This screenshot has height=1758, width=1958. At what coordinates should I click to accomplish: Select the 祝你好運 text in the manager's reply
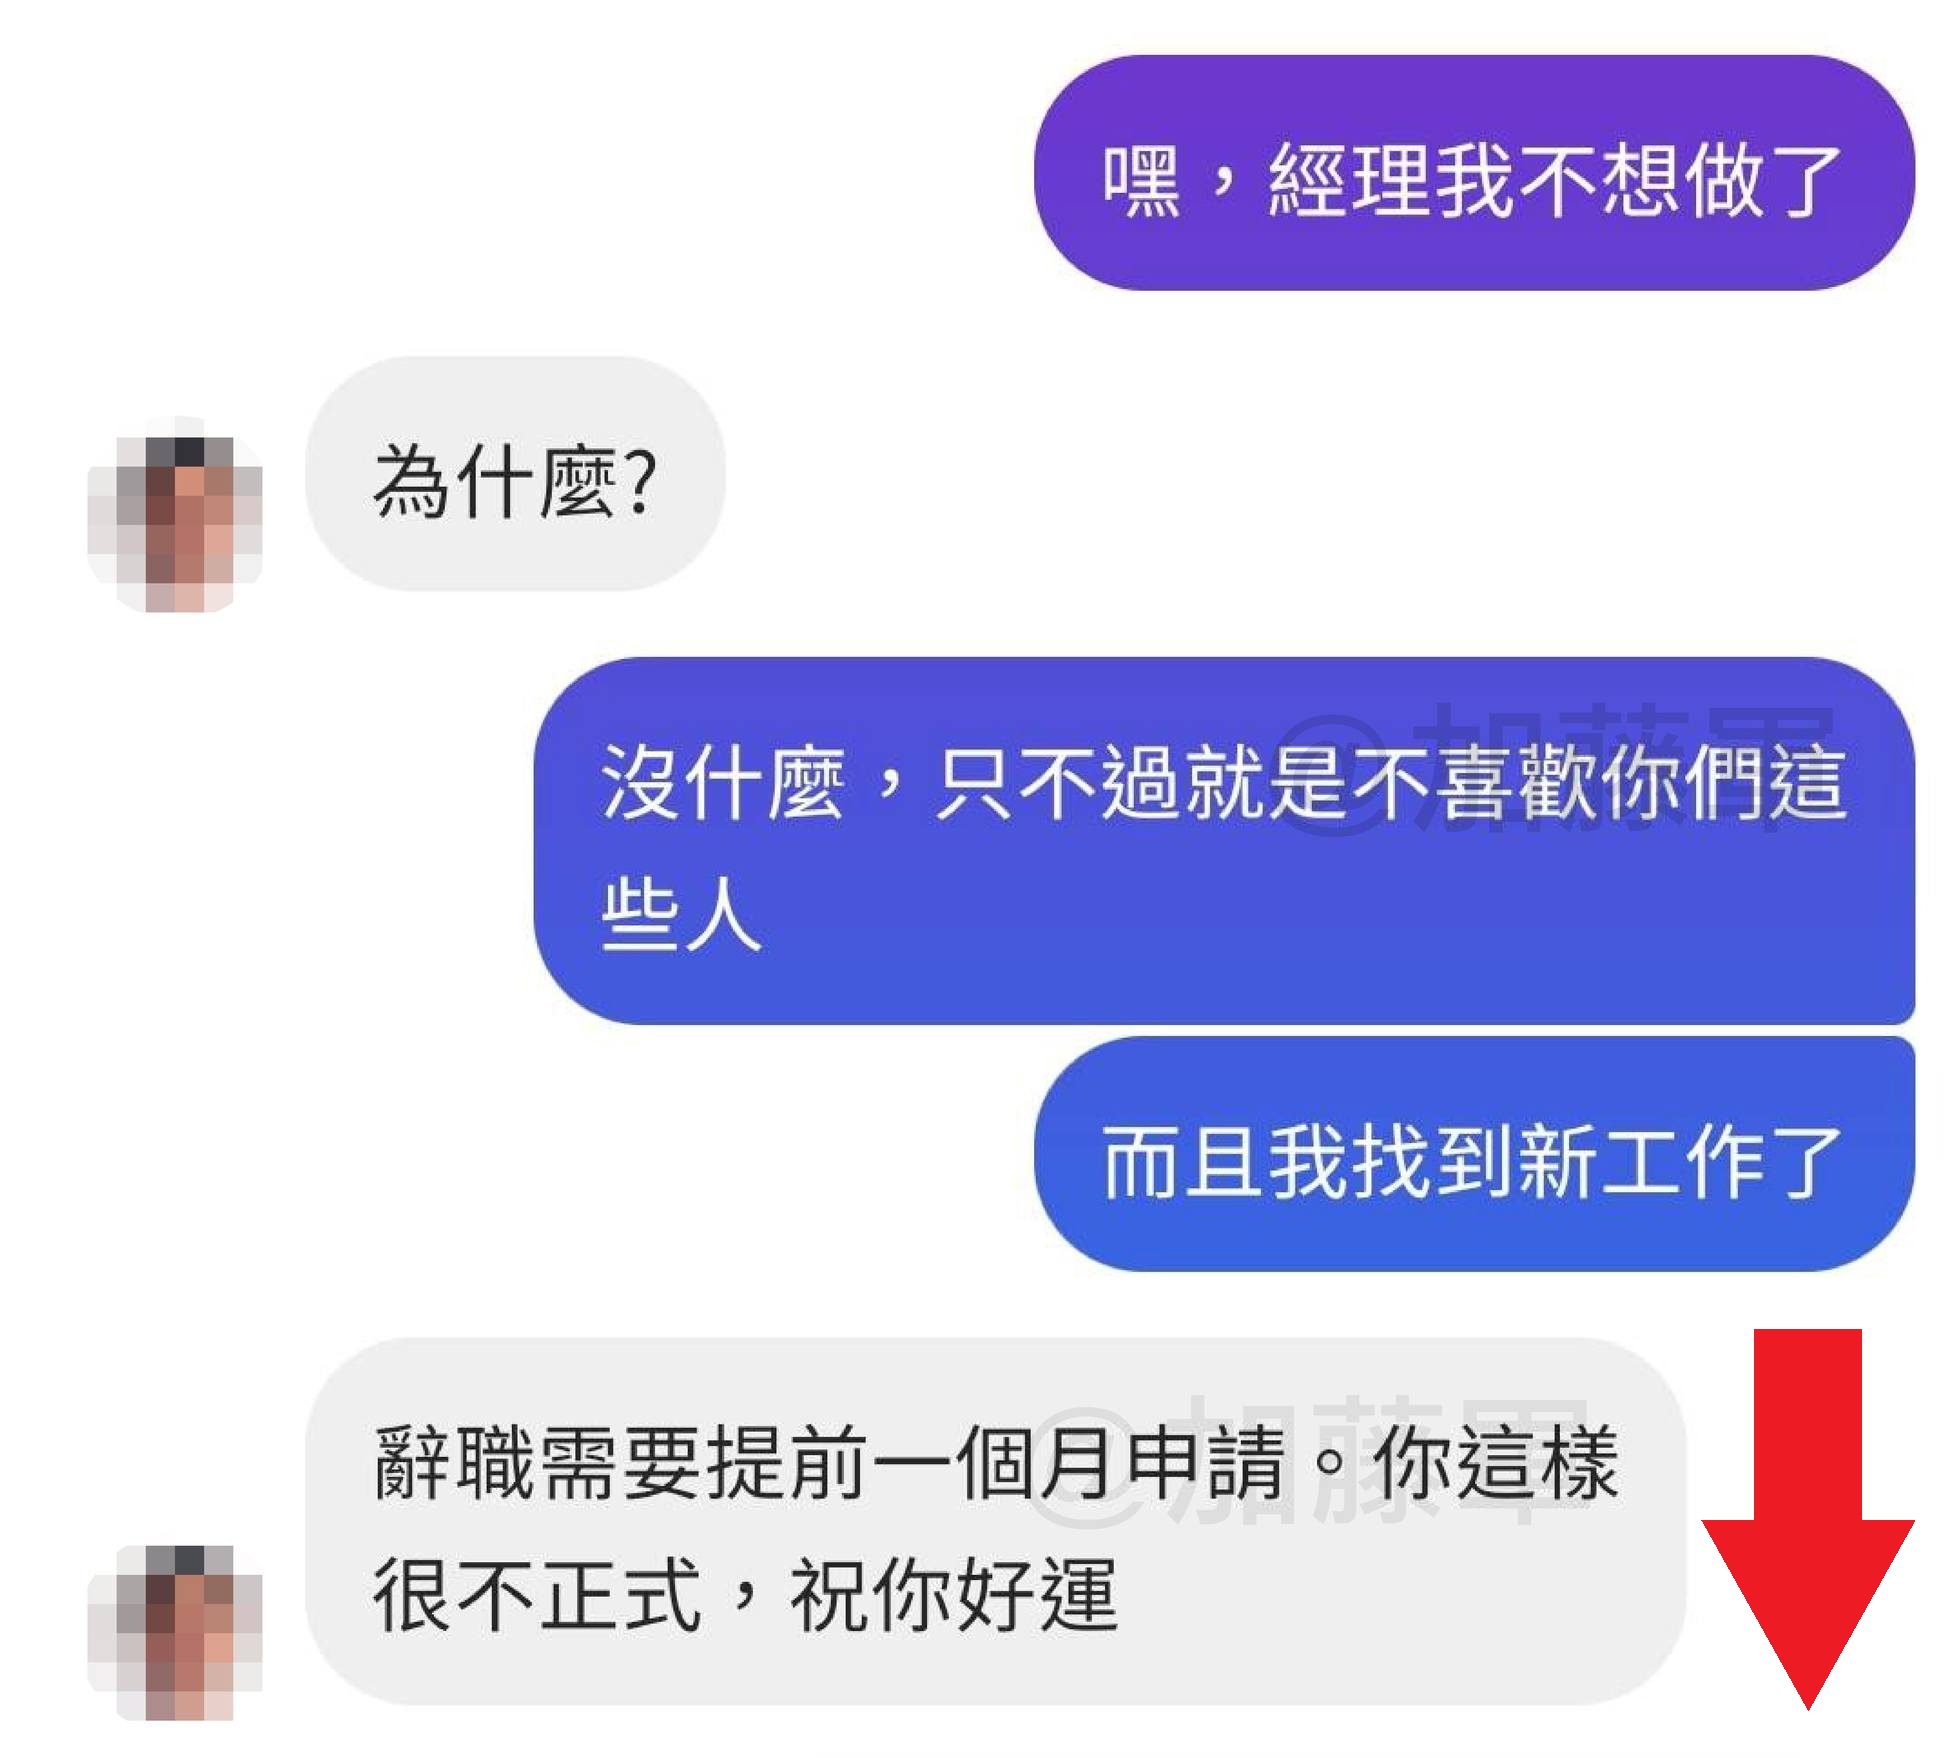[954, 1597]
